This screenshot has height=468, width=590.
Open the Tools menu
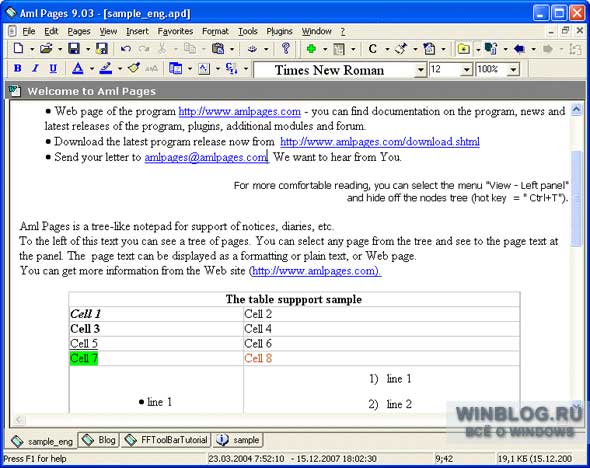click(x=248, y=31)
